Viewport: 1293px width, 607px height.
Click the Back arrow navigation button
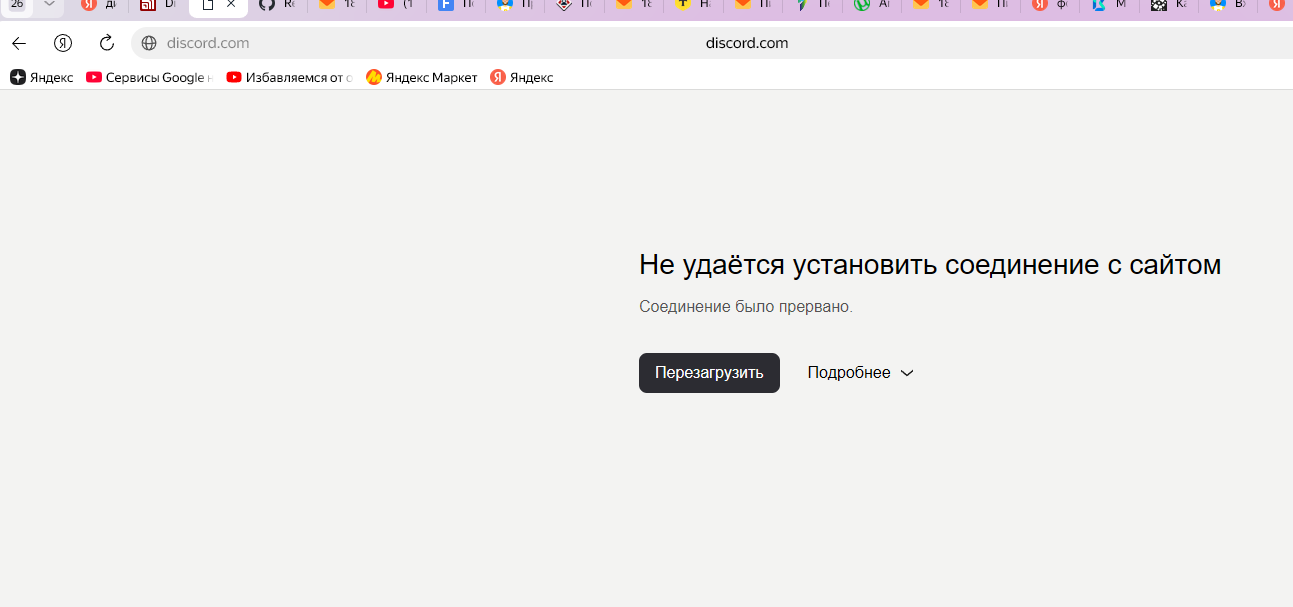pyautogui.click(x=19, y=43)
